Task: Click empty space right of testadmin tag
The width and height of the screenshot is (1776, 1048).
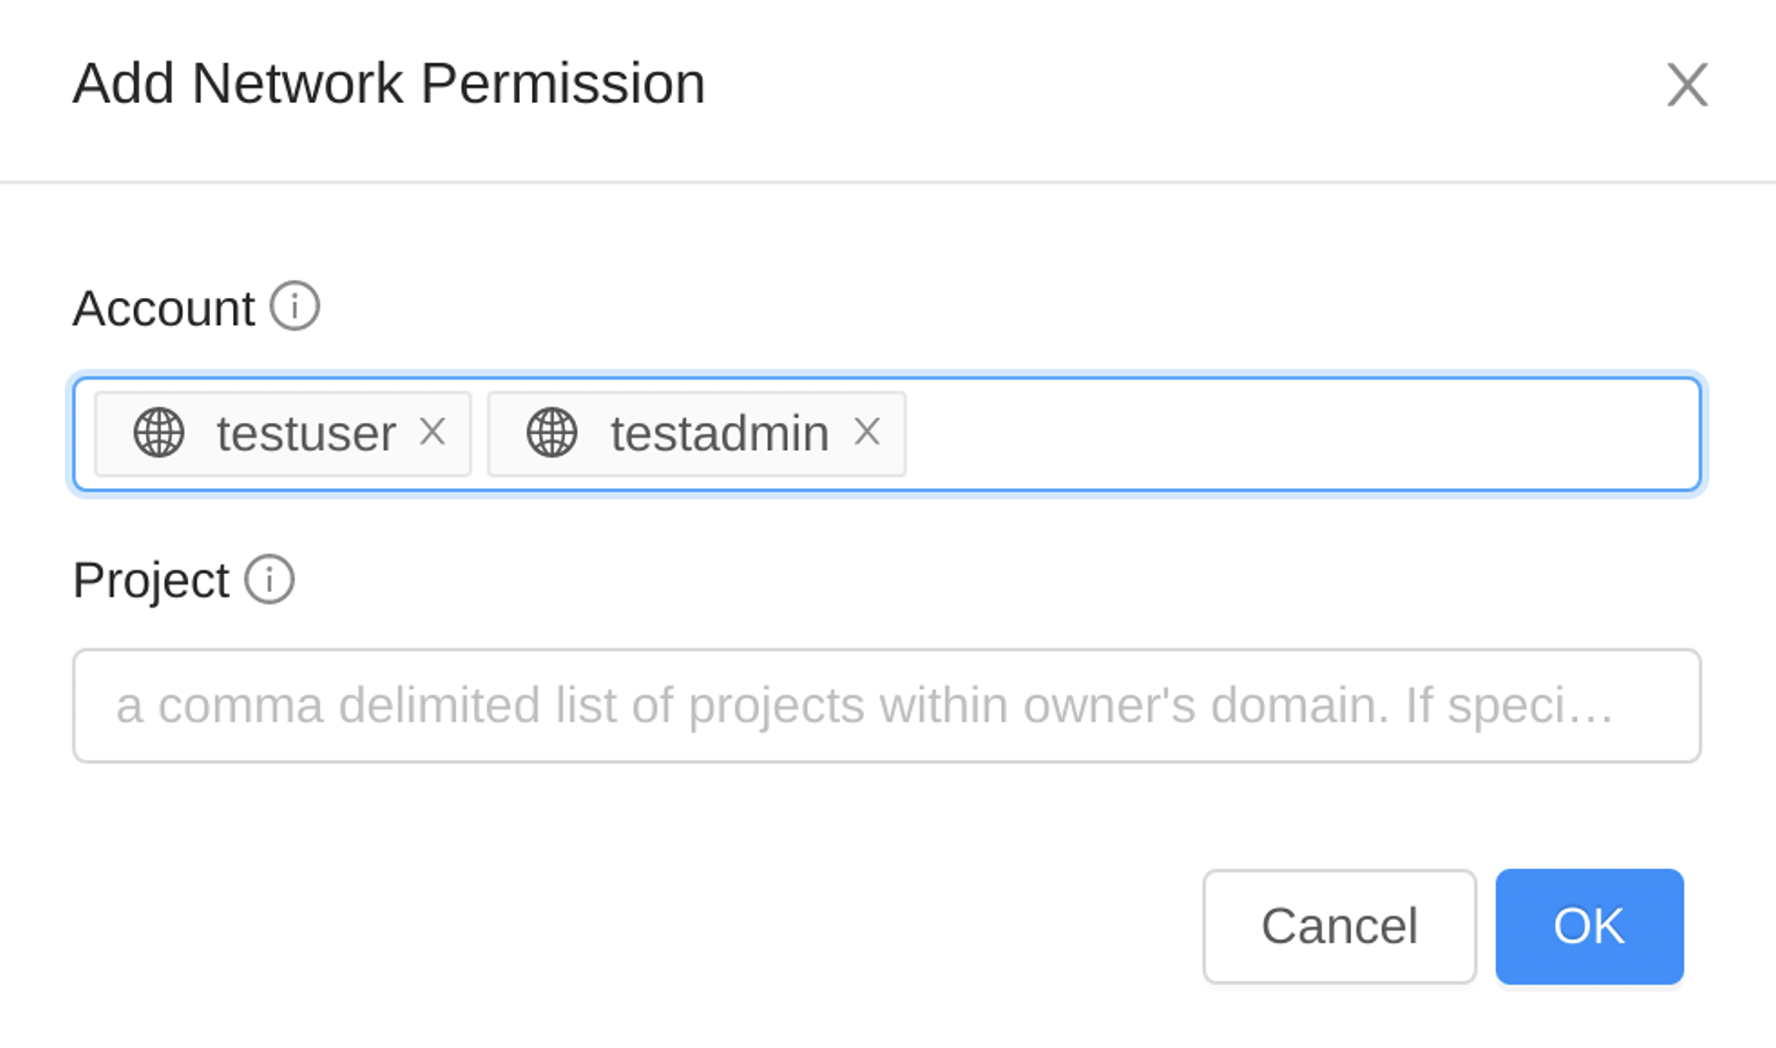Action: tap(1300, 434)
